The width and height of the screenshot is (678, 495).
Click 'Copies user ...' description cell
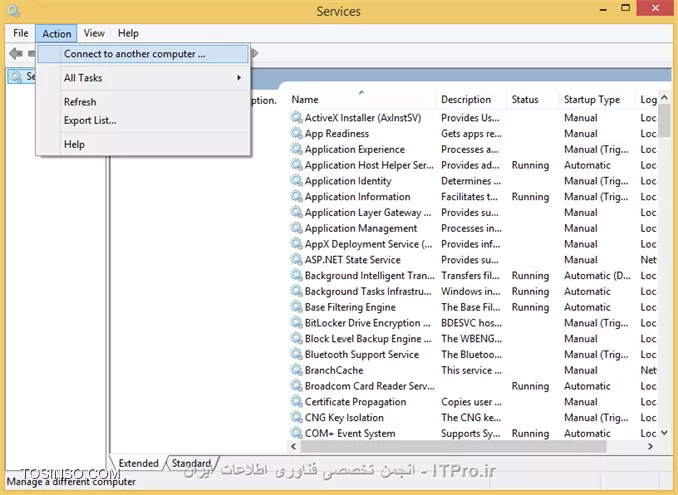pos(471,402)
